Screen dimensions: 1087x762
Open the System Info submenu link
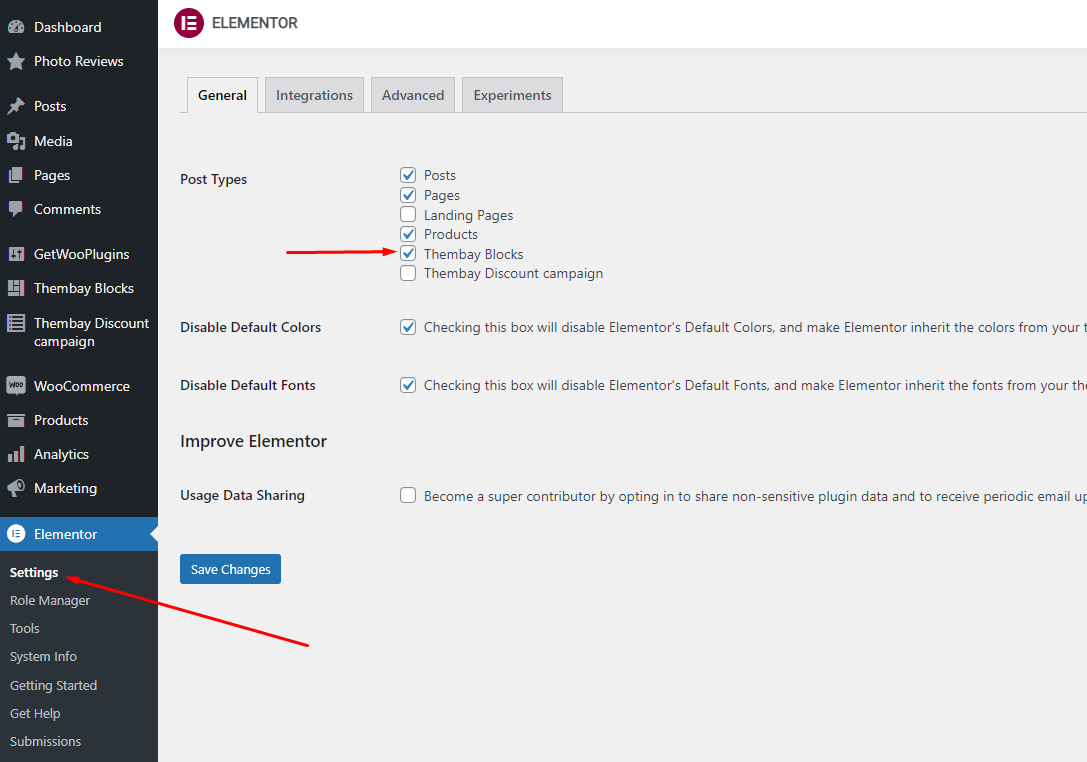click(x=43, y=656)
